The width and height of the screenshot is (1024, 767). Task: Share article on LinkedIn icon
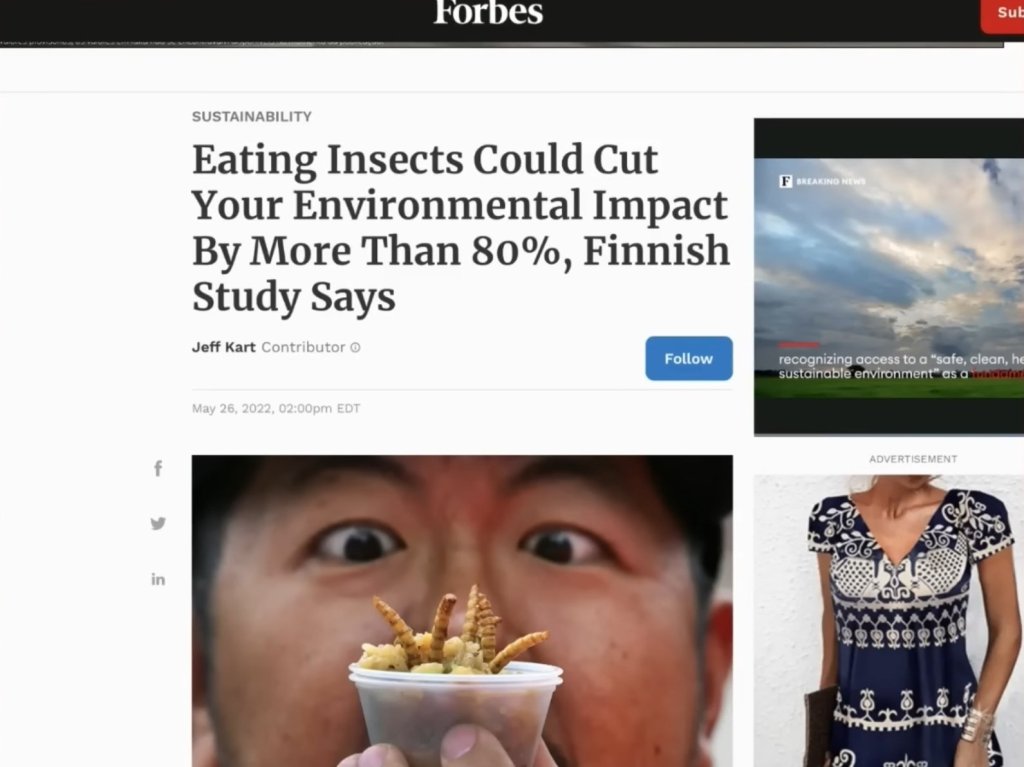tap(158, 579)
